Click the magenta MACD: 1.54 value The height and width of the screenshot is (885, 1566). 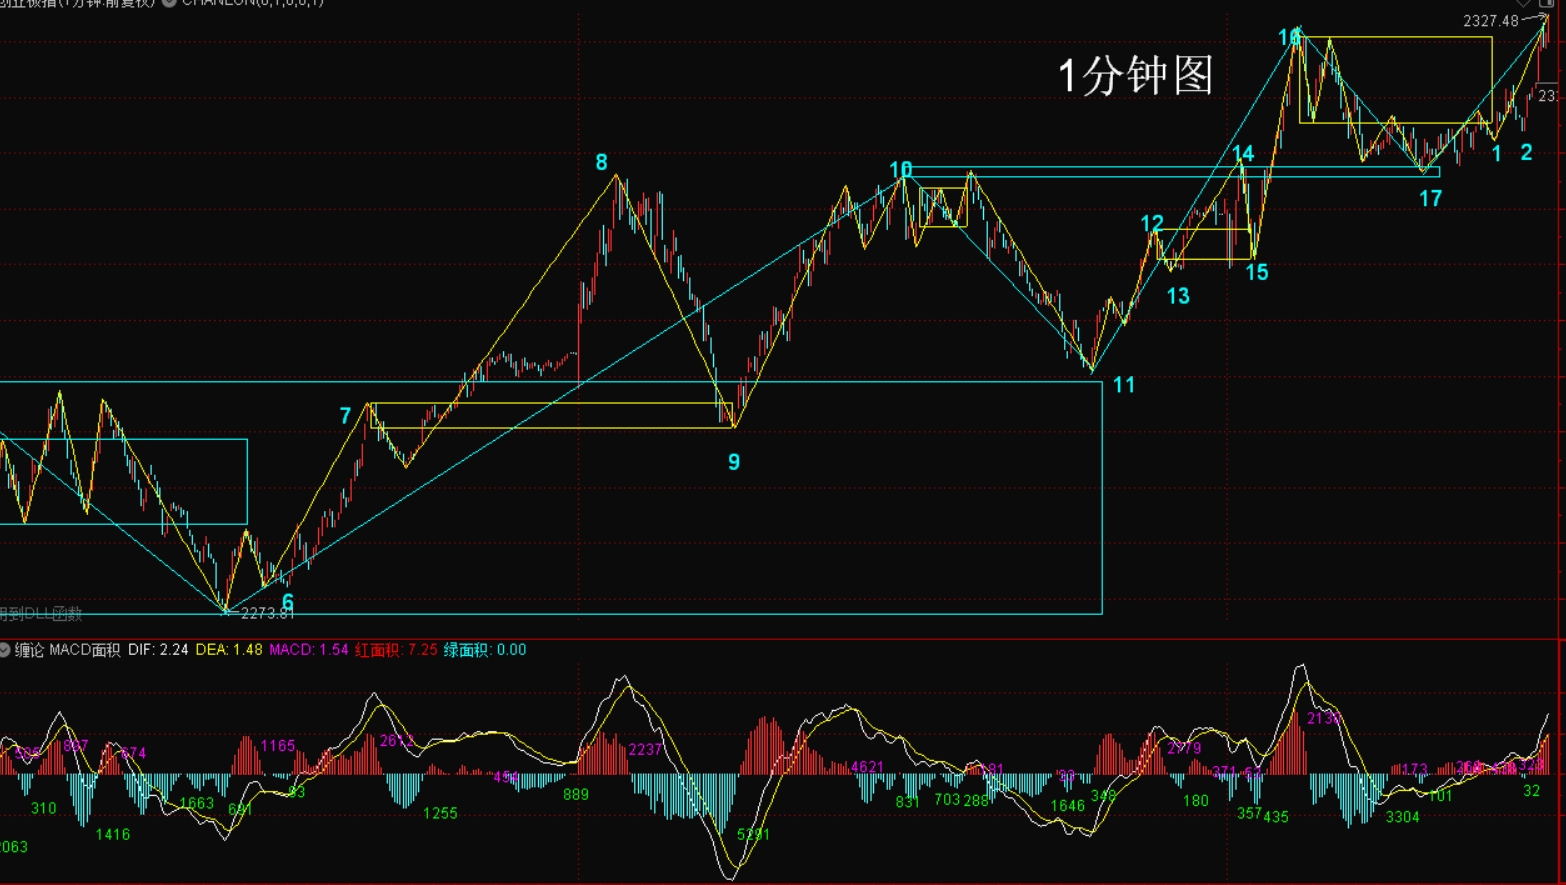(x=309, y=650)
